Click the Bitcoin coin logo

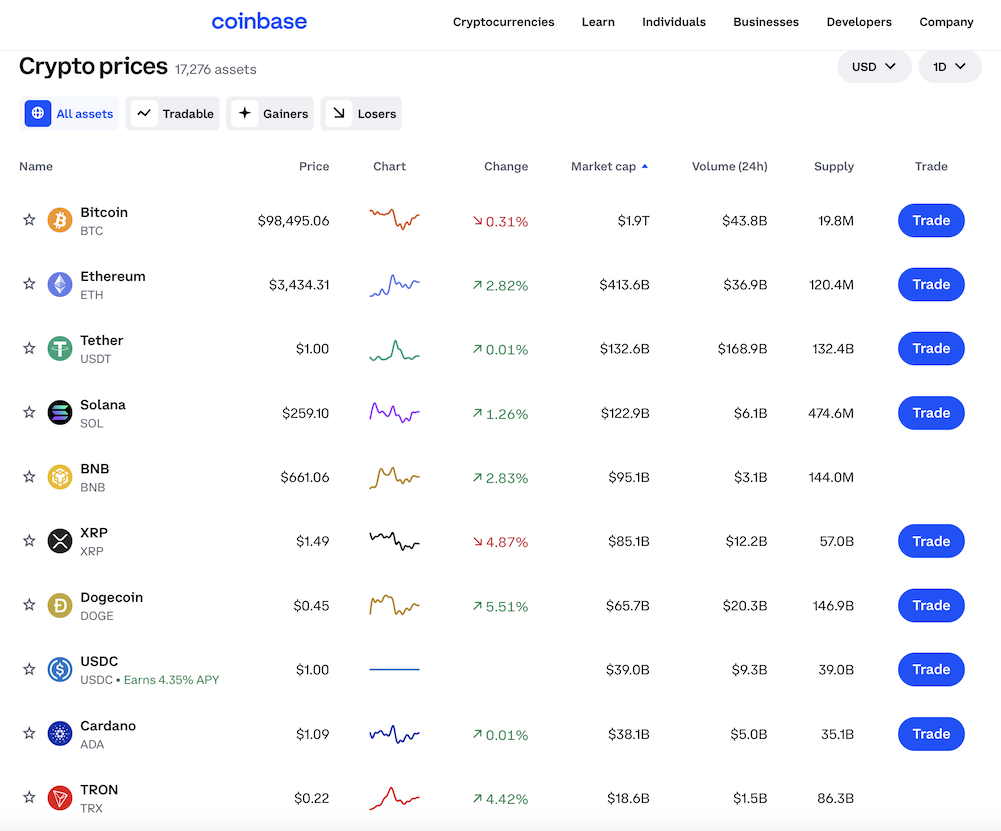point(60,220)
